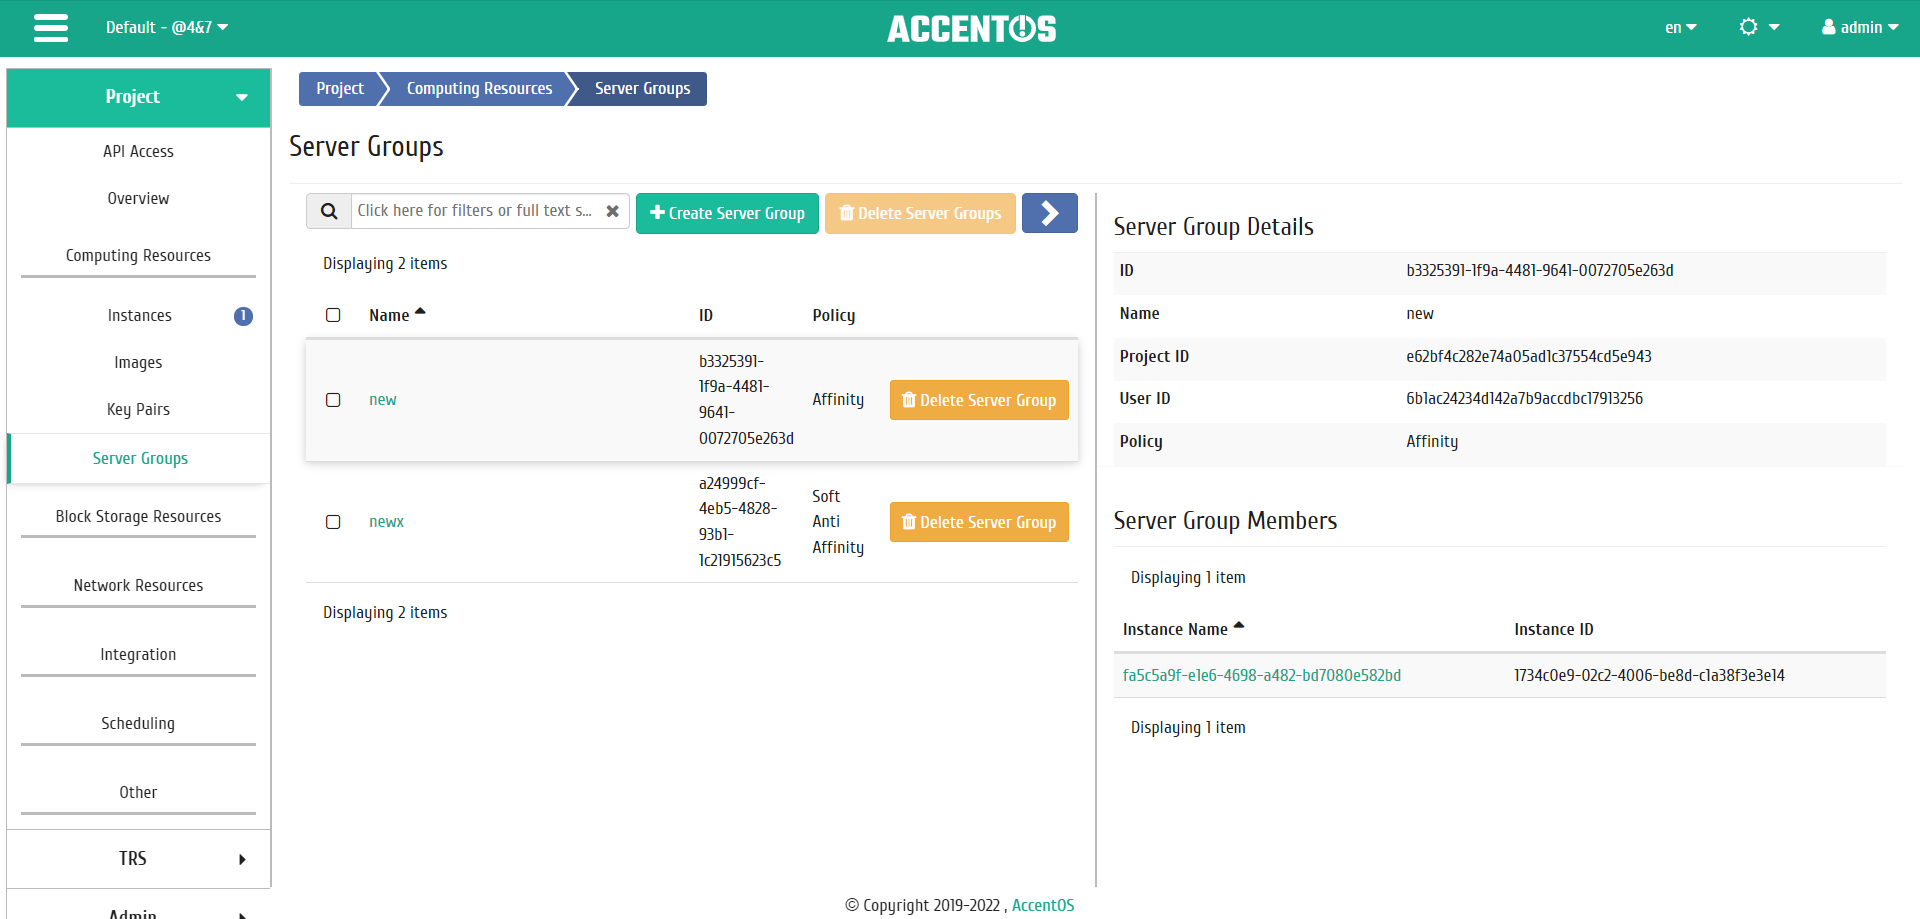Click the search magnifier icon
This screenshot has width=1920, height=919.
click(329, 211)
